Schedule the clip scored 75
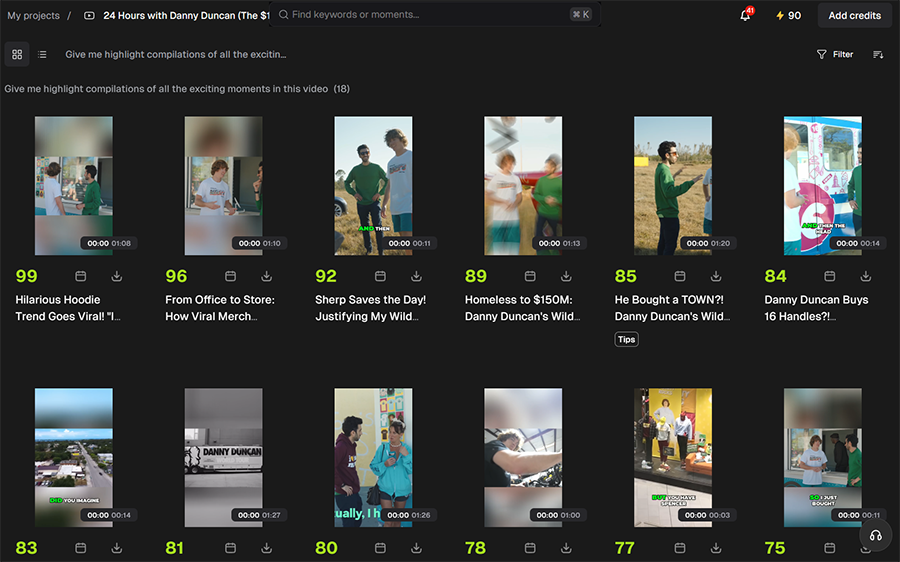The width and height of the screenshot is (900, 562). click(830, 548)
